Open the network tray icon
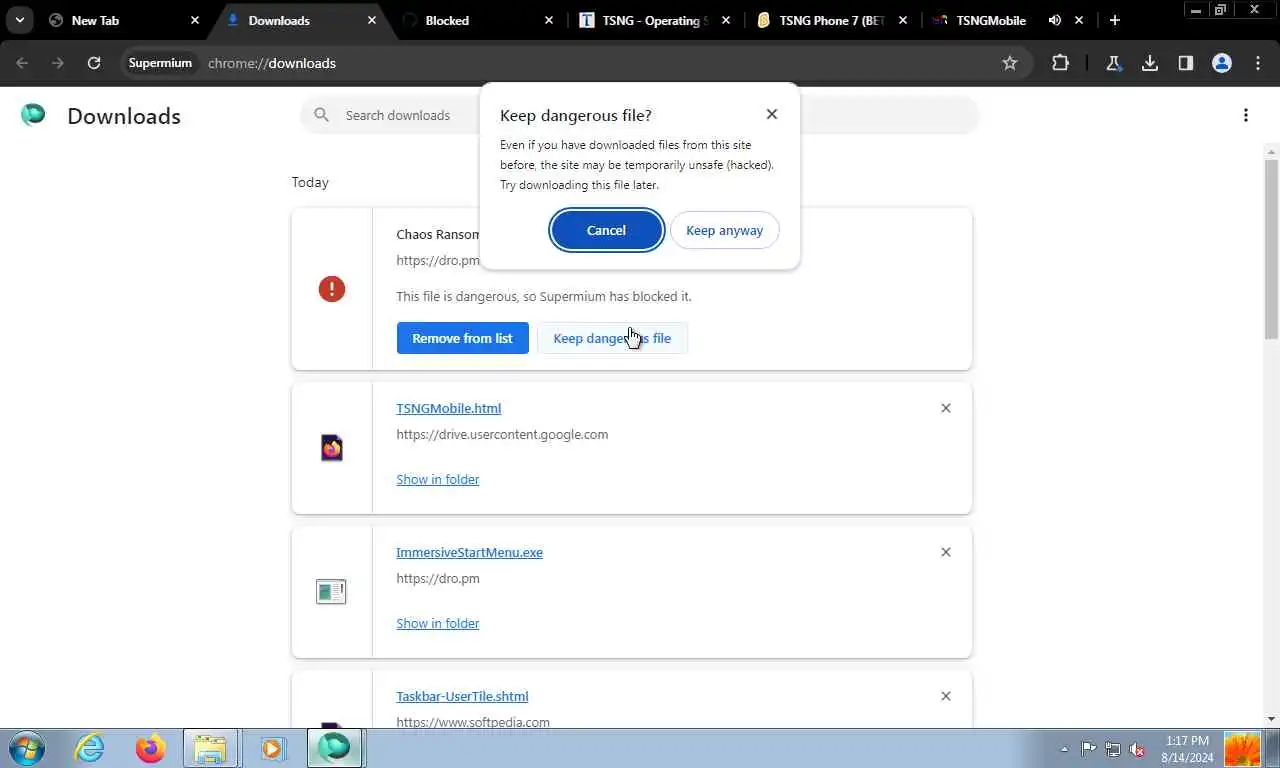Screen dimensions: 1280x768 (1113, 749)
